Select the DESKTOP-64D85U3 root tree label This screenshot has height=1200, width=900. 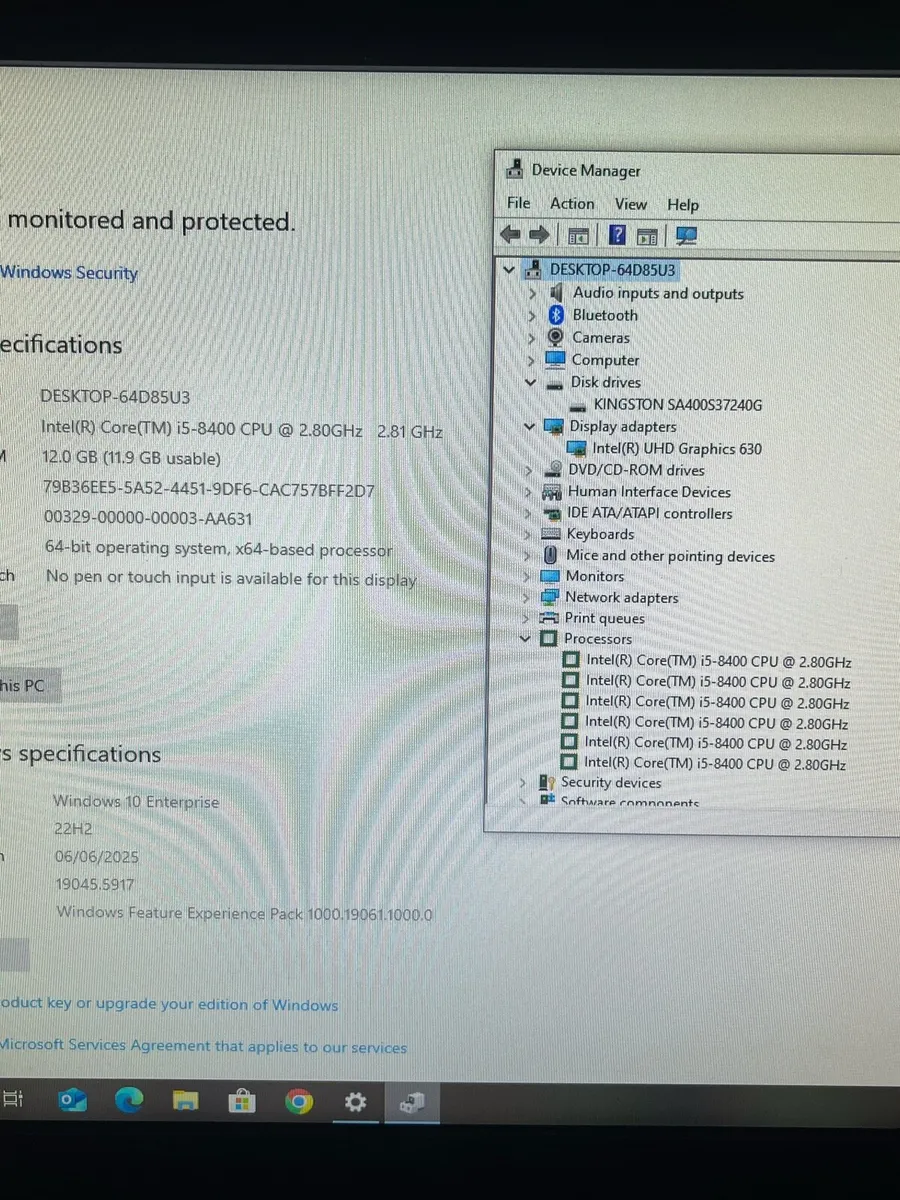click(614, 270)
